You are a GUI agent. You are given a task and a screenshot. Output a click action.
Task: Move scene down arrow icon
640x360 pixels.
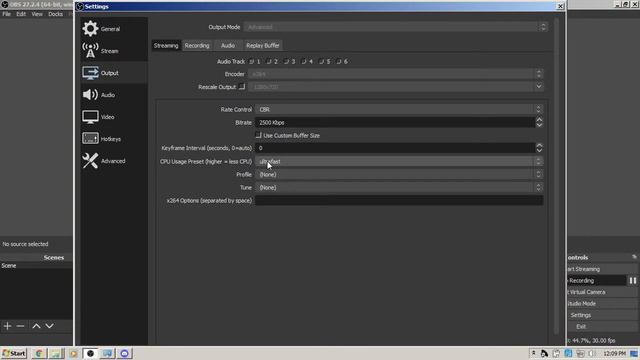click(x=49, y=326)
